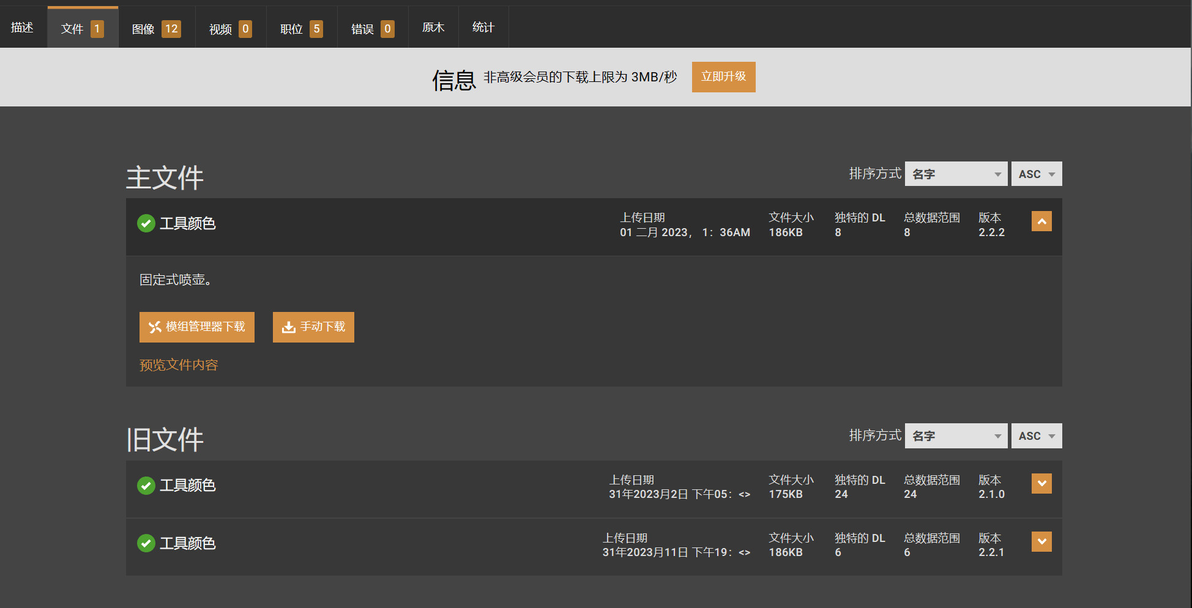Viewport: 1192px width, 608px height.
Task: Click the 职位 count badge 5
Action: [x=315, y=29]
